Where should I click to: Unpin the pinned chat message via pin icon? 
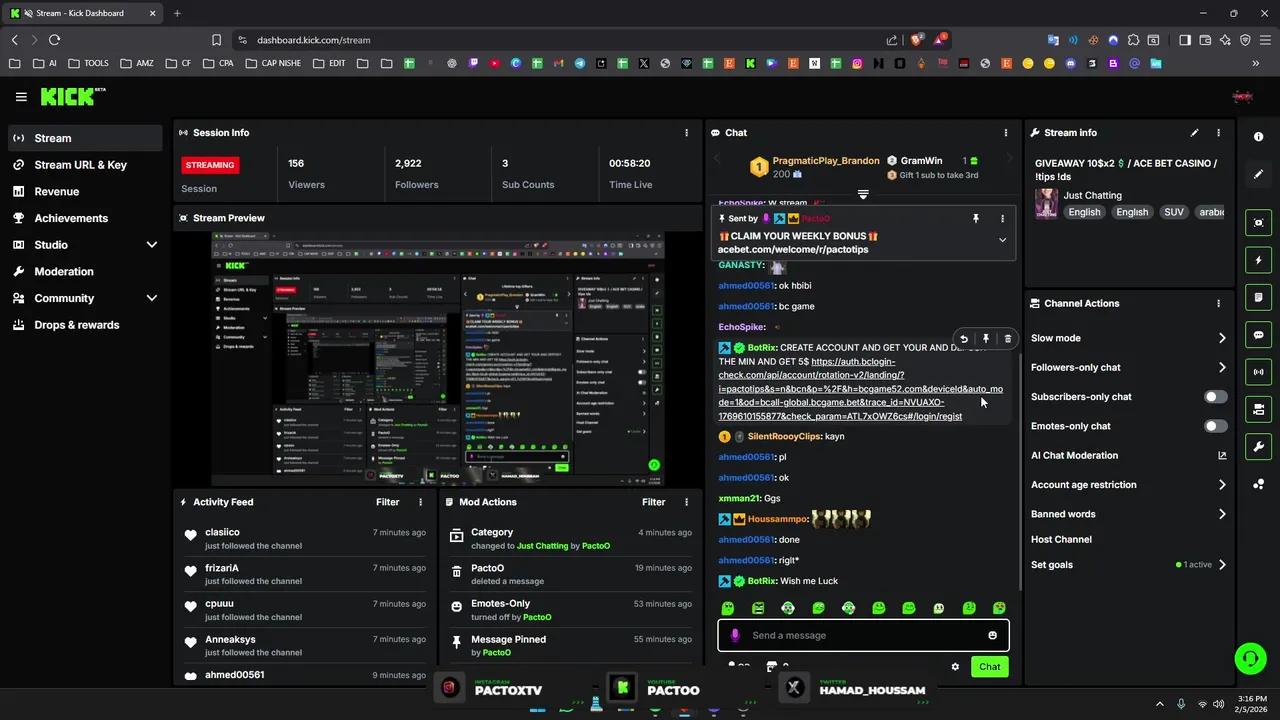976,218
